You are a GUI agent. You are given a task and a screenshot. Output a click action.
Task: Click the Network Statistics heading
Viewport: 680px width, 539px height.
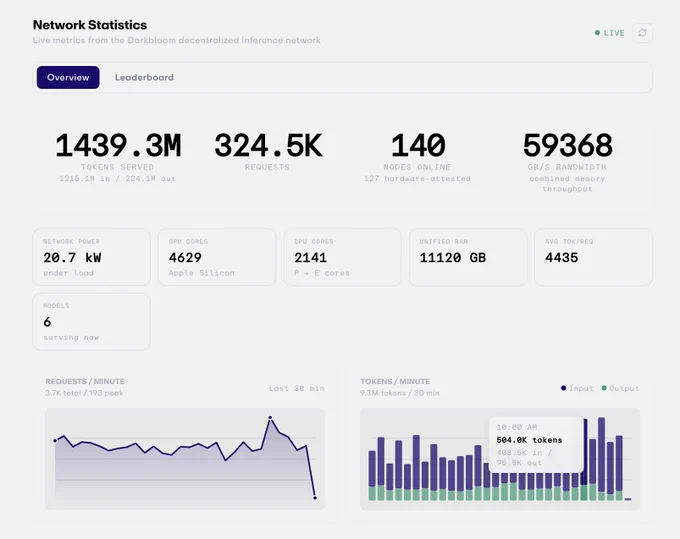pyautogui.click(x=90, y=25)
